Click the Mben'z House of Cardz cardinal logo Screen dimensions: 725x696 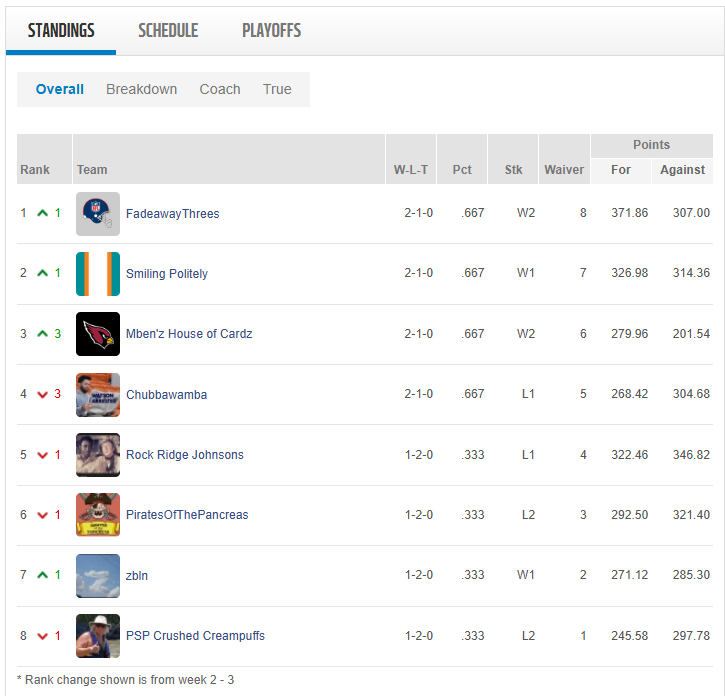coord(98,334)
